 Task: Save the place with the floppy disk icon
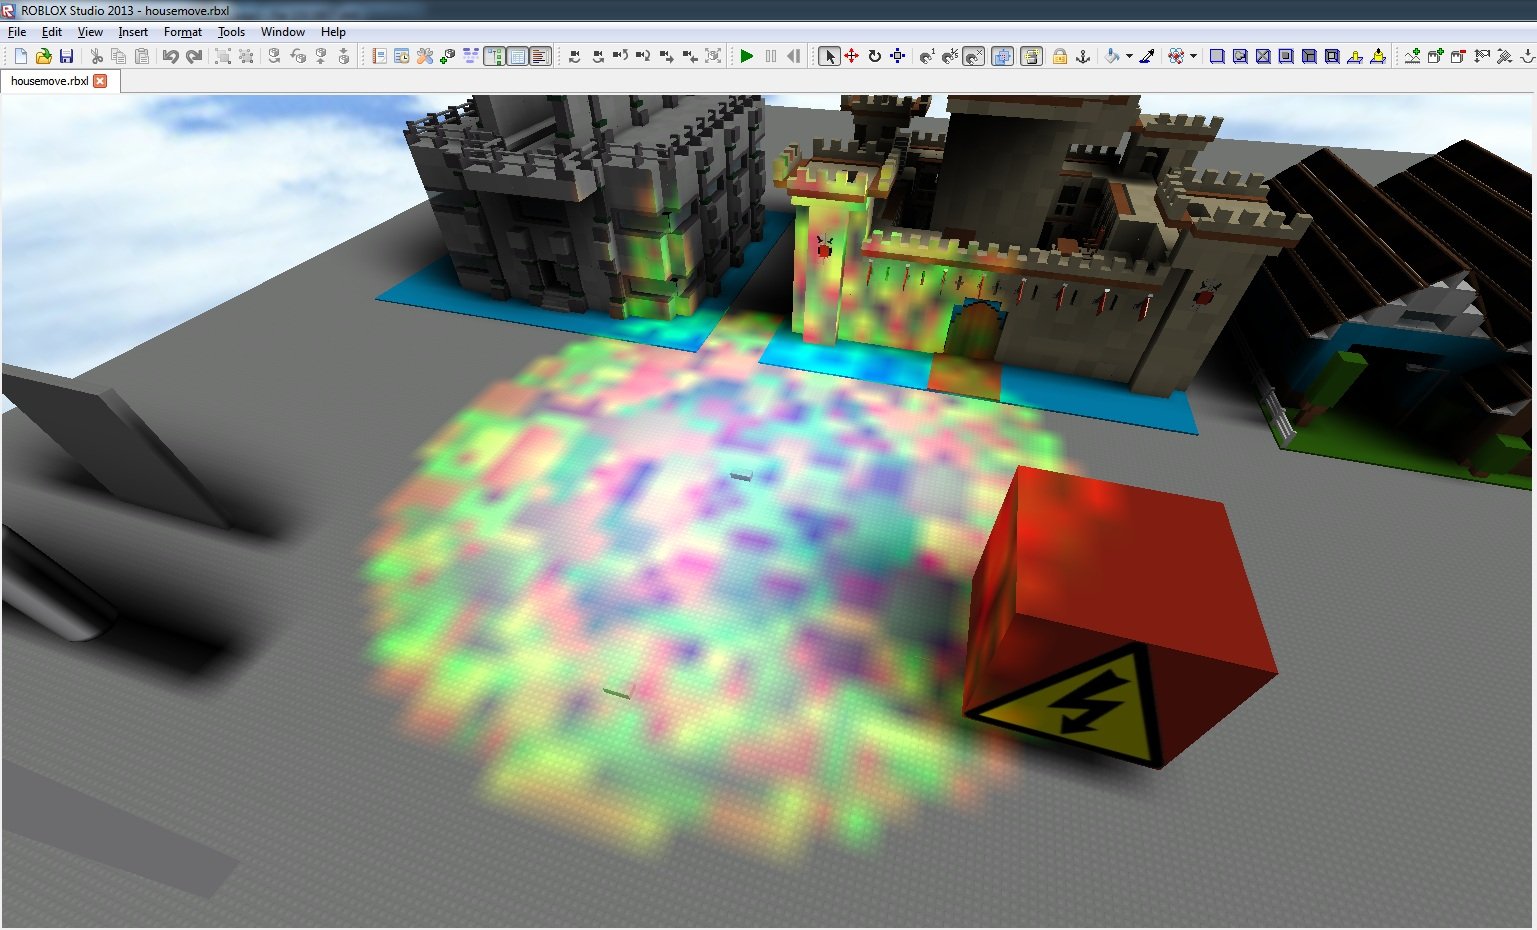(x=66, y=56)
